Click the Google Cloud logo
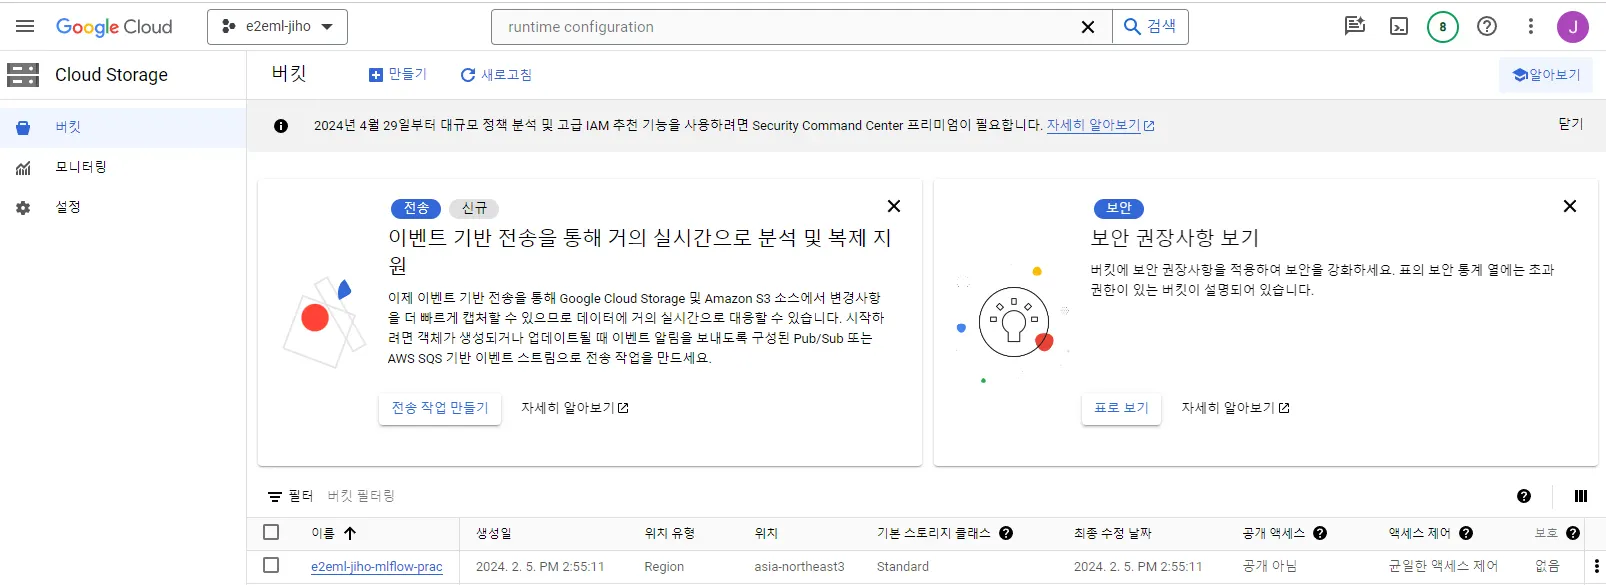The width and height of the screenshot is (1606, 585). 114,27
